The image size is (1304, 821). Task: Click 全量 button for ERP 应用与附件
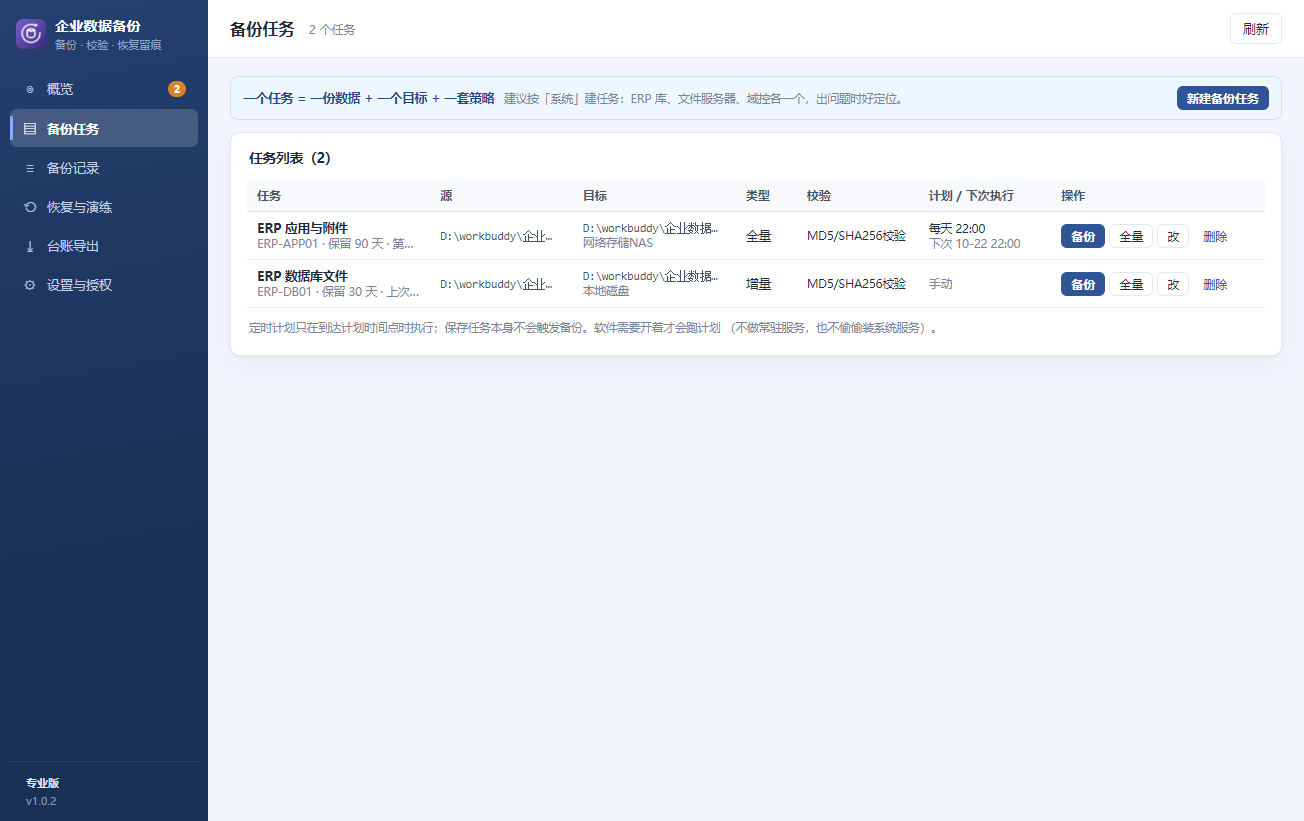pyautogui.click(x=1131, y=236)
